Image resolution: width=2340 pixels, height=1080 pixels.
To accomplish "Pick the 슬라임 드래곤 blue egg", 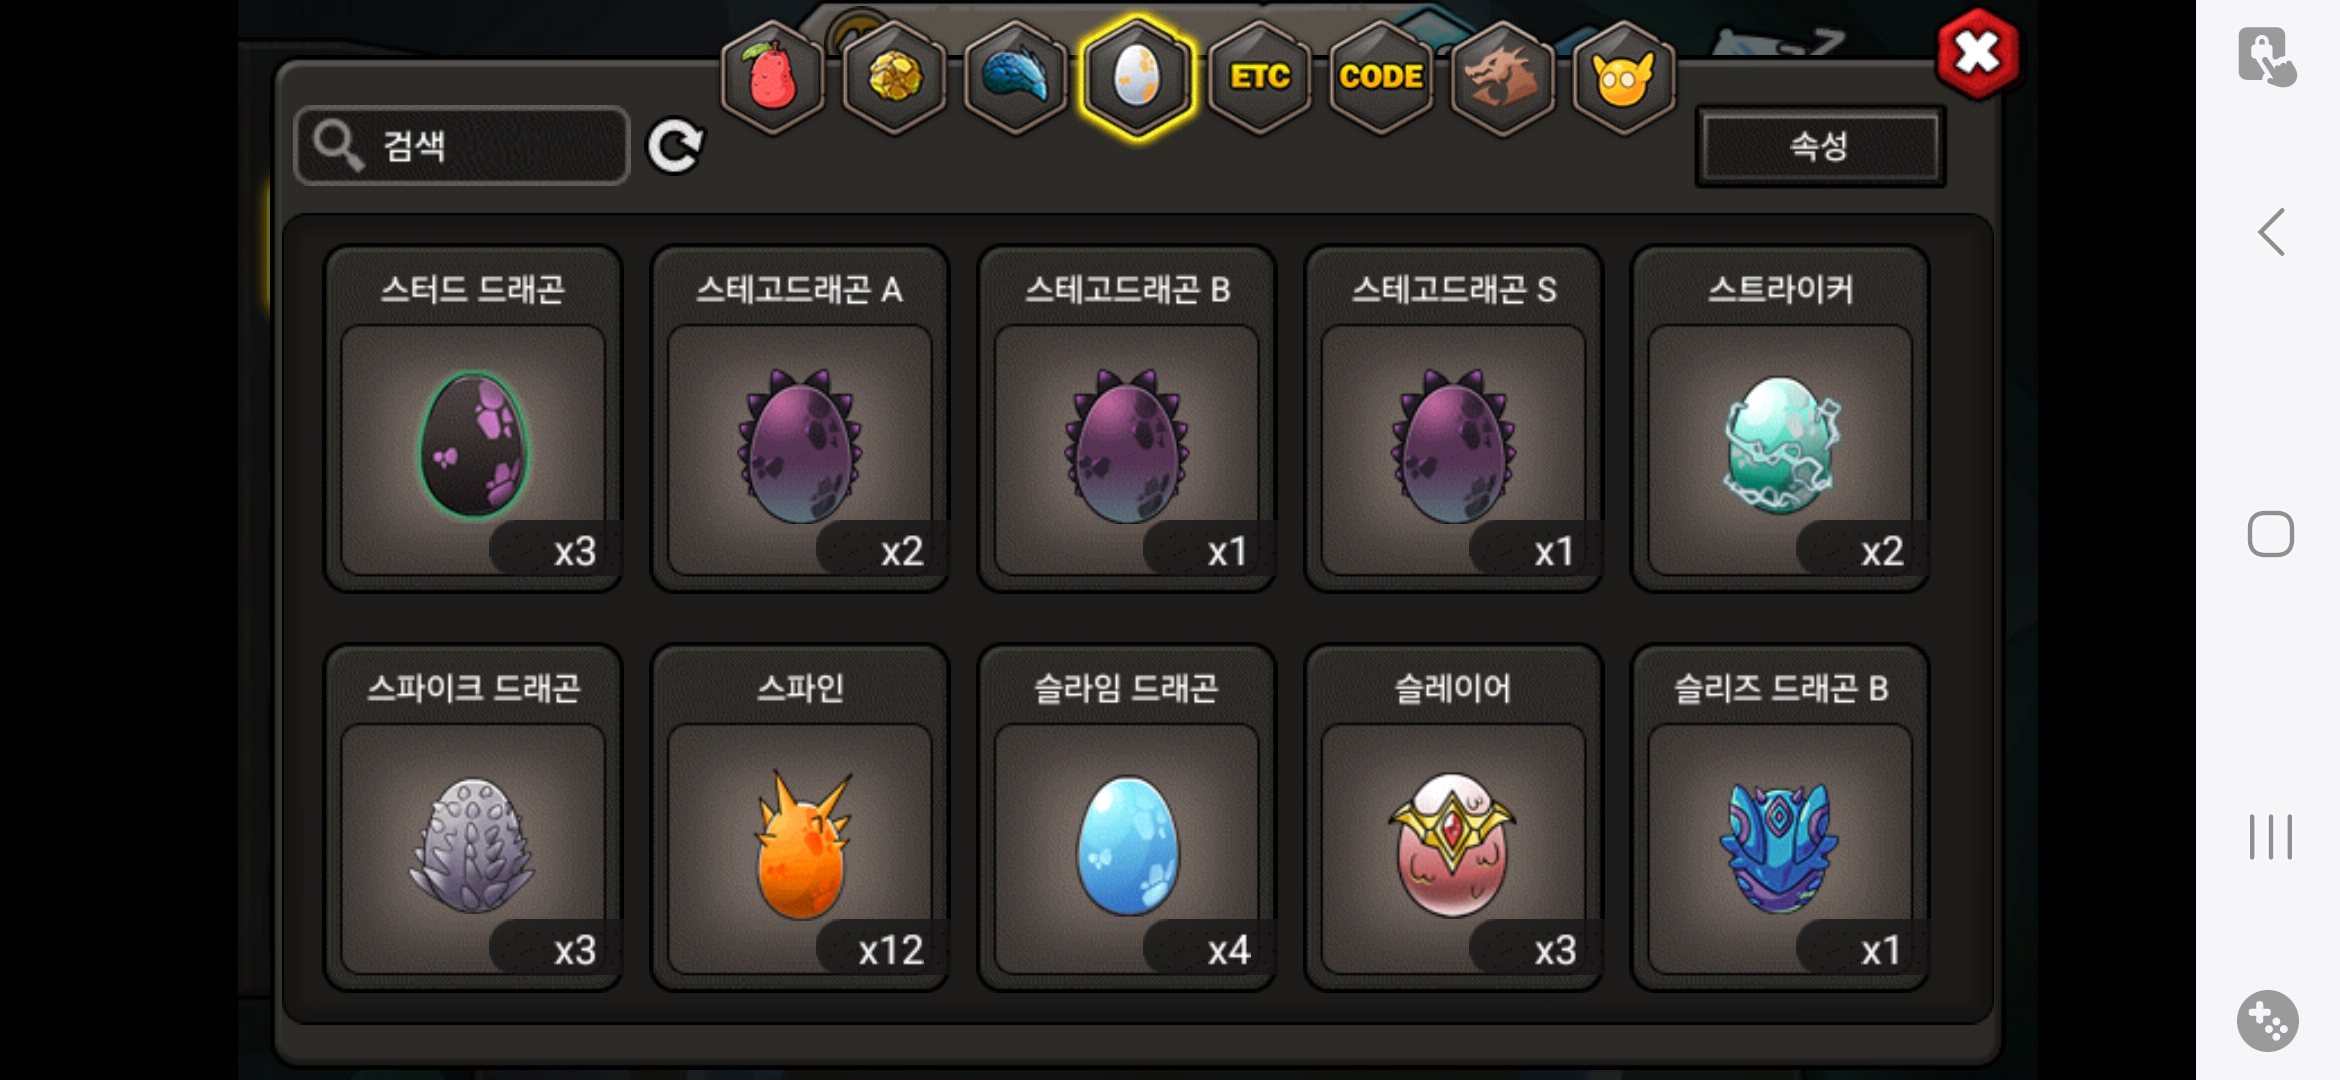I will (1127, 818).
